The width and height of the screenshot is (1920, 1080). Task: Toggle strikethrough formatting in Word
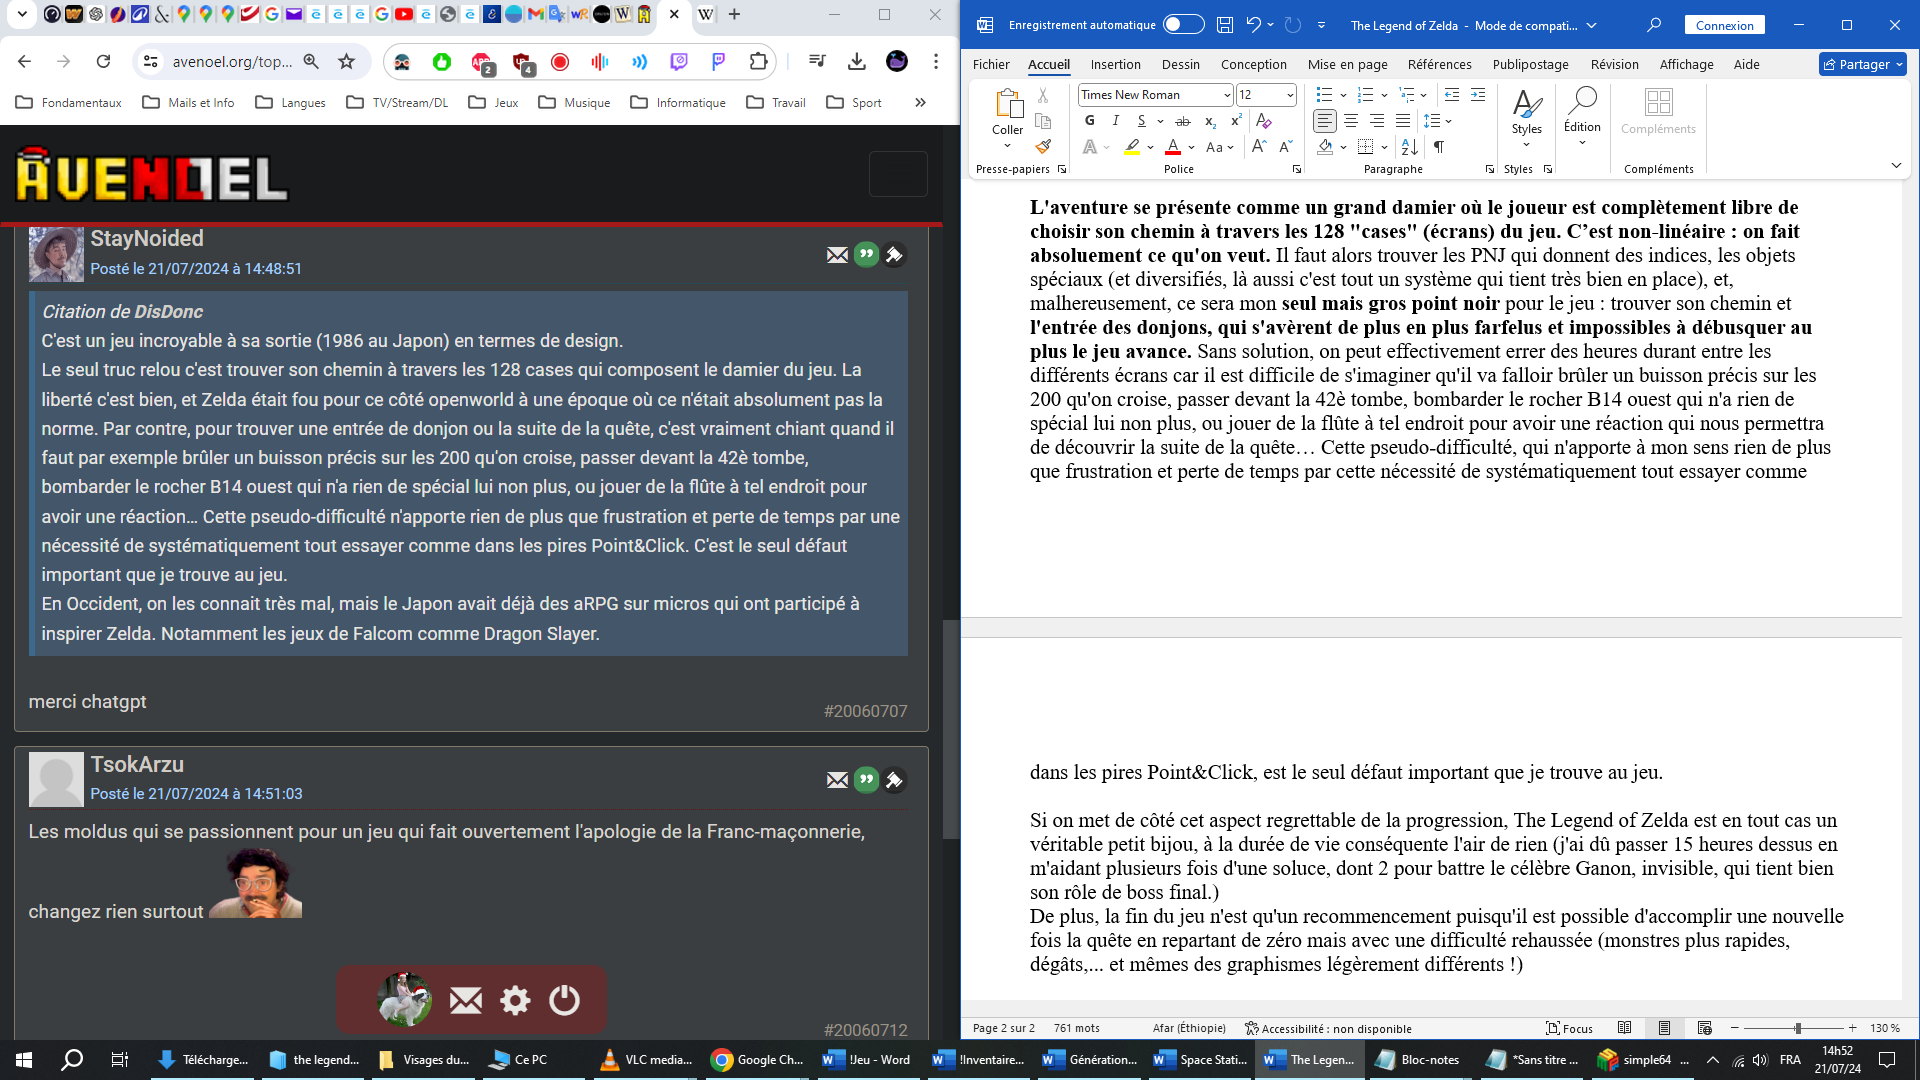coord(1183,121)
